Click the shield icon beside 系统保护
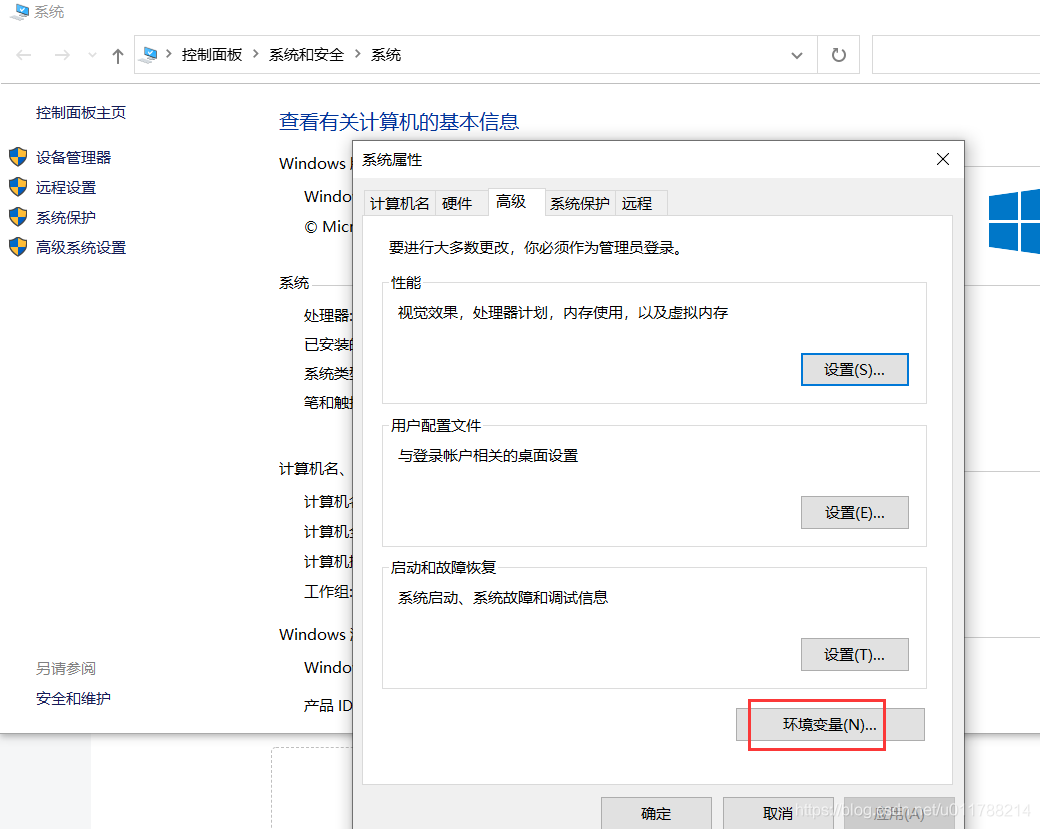The image size is (1040, 829). (x=17, y=217)
